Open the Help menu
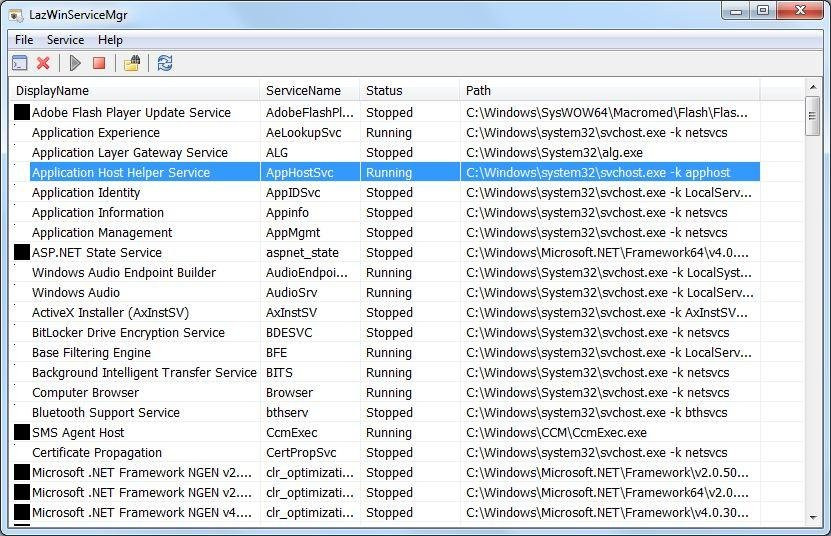Screen dimensions: 831x536 point(110,40)
